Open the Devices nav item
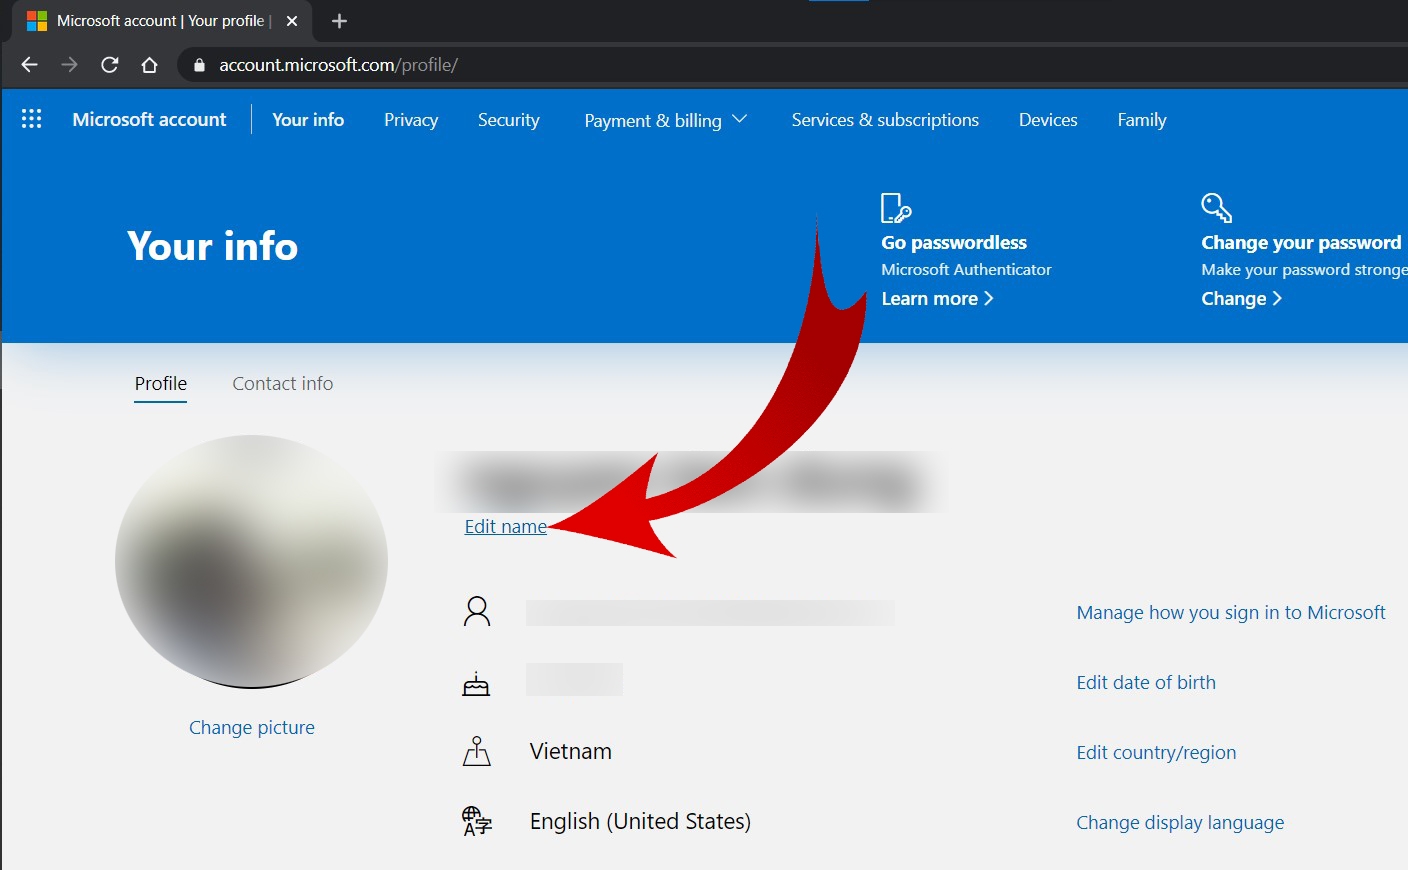1408x870 pixels. pos(1048,120)
